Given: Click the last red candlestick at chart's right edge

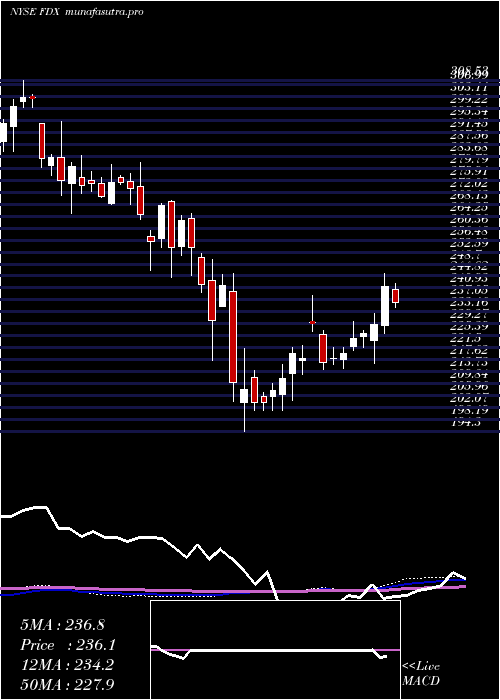Looking at the screenshot, I should 395,296.
